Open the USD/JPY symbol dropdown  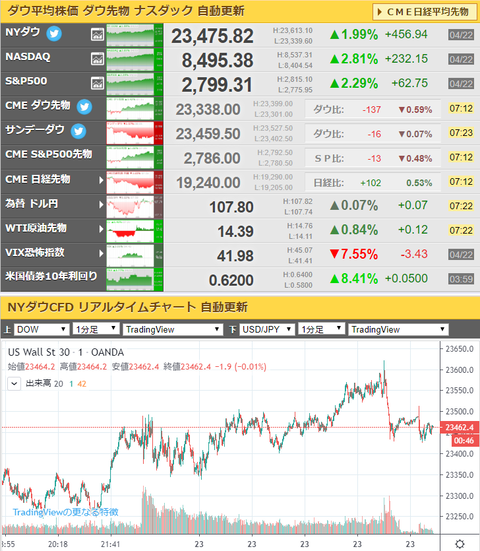(x=267, y=329)
